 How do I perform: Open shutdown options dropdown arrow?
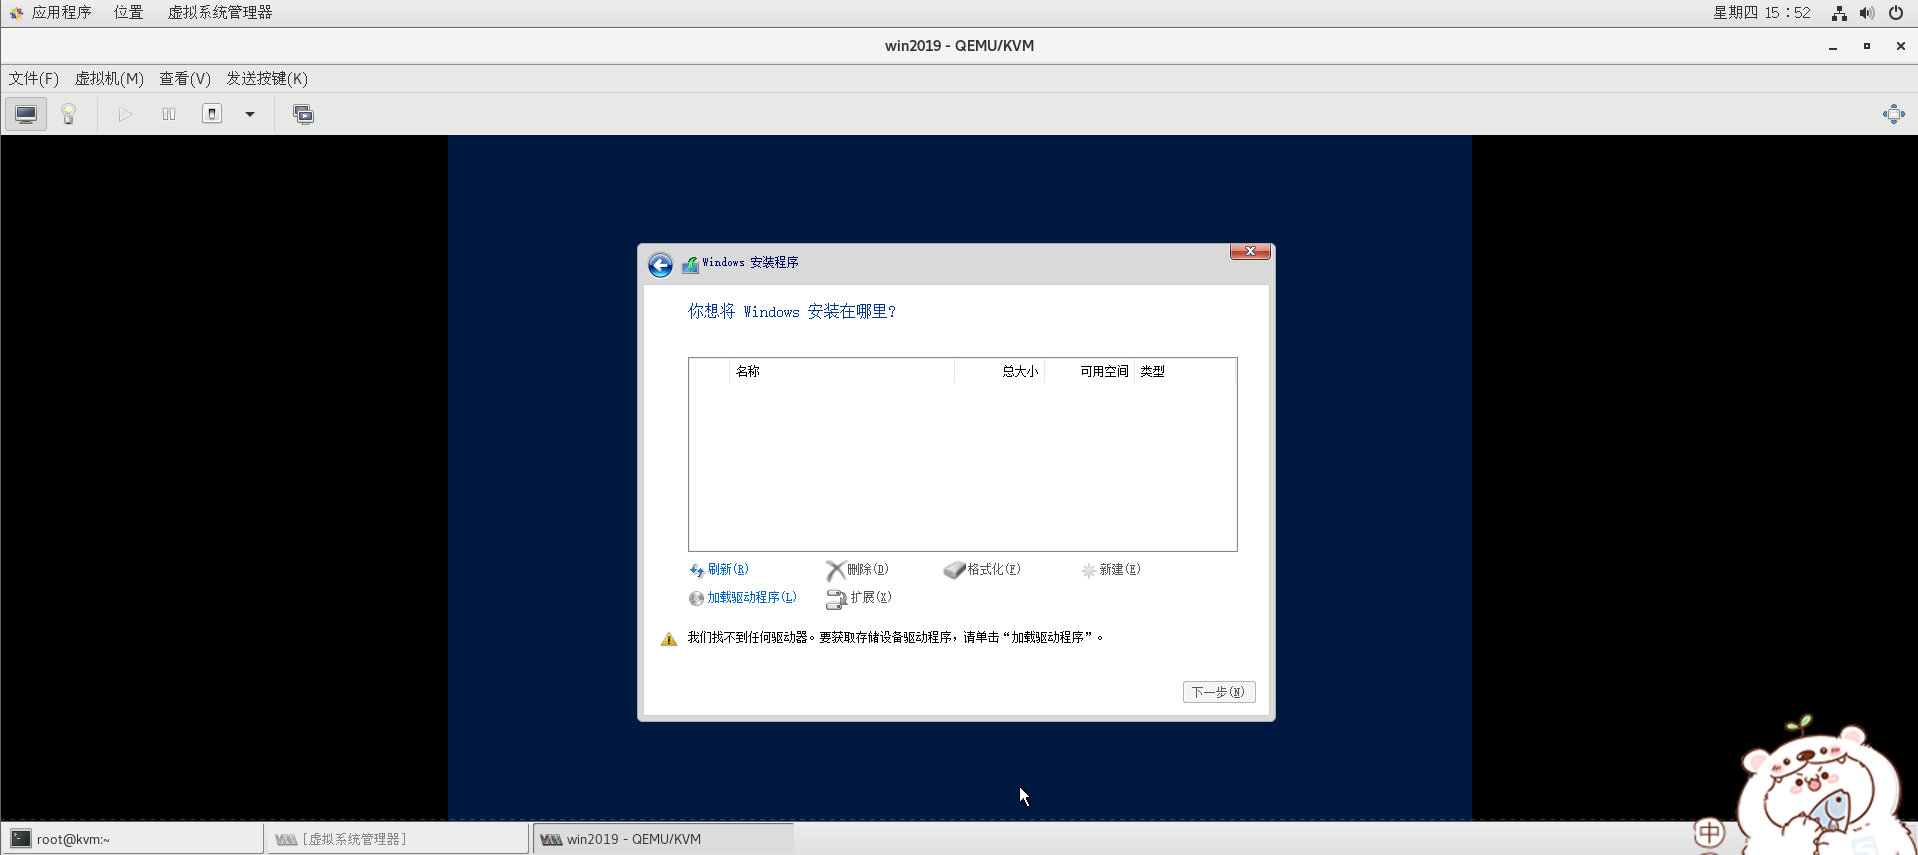click(250, 114)
